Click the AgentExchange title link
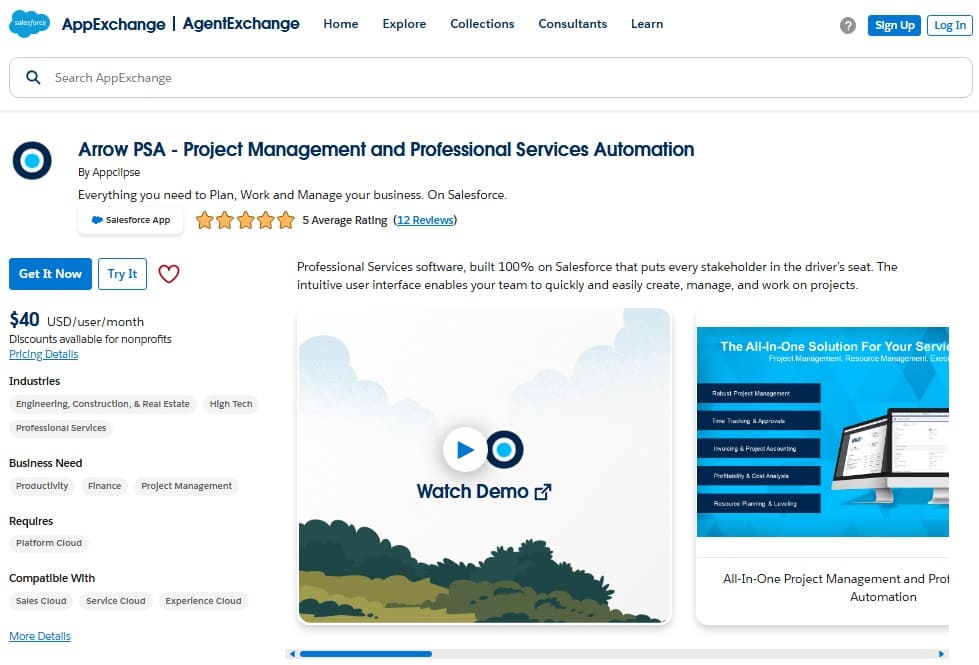 point(241,24)
